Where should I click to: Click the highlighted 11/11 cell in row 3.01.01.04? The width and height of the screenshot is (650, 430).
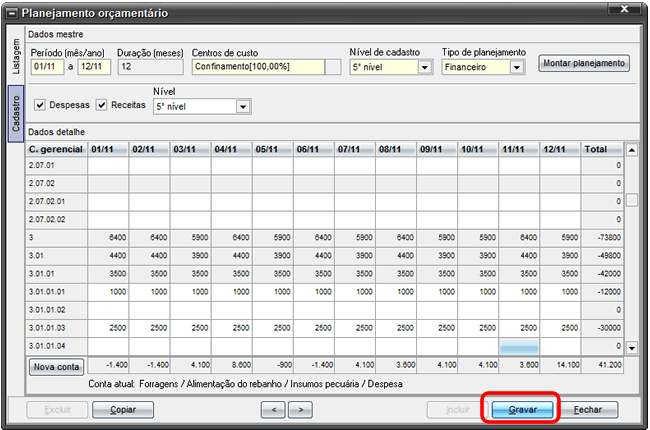pos(519,347)
